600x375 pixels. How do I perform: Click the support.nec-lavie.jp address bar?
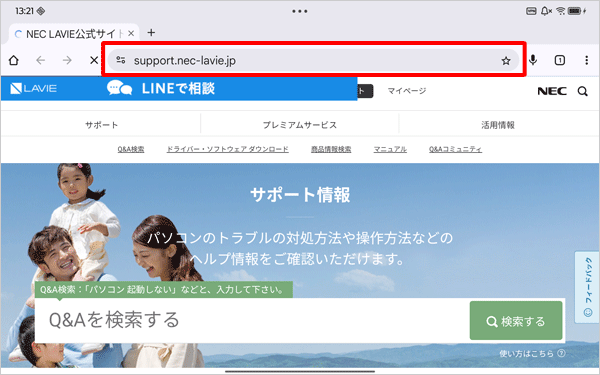click(x=313, y=60)
